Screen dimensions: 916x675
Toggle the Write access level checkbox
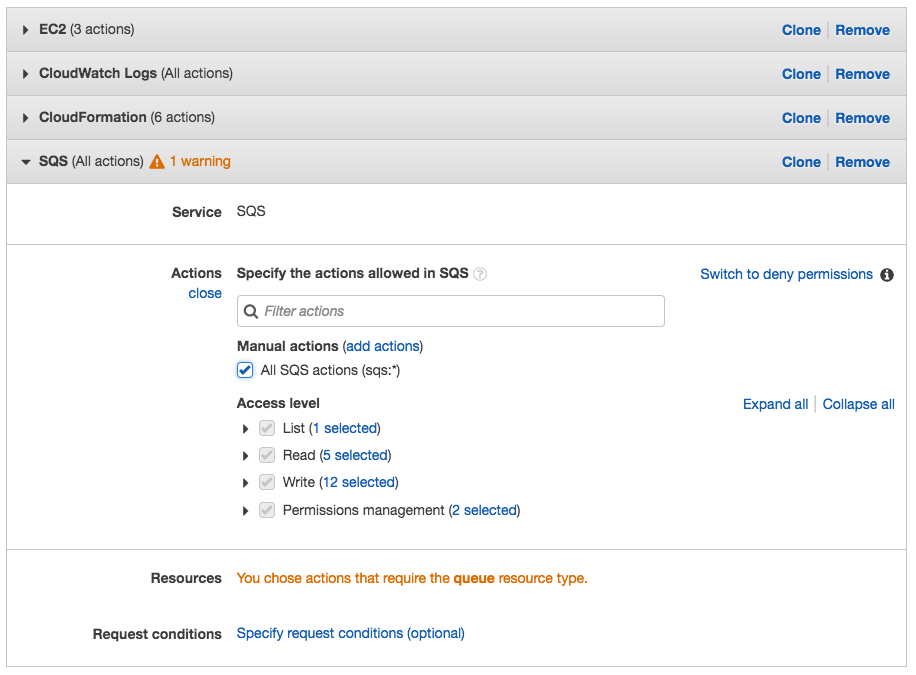[x=267, y=482]
